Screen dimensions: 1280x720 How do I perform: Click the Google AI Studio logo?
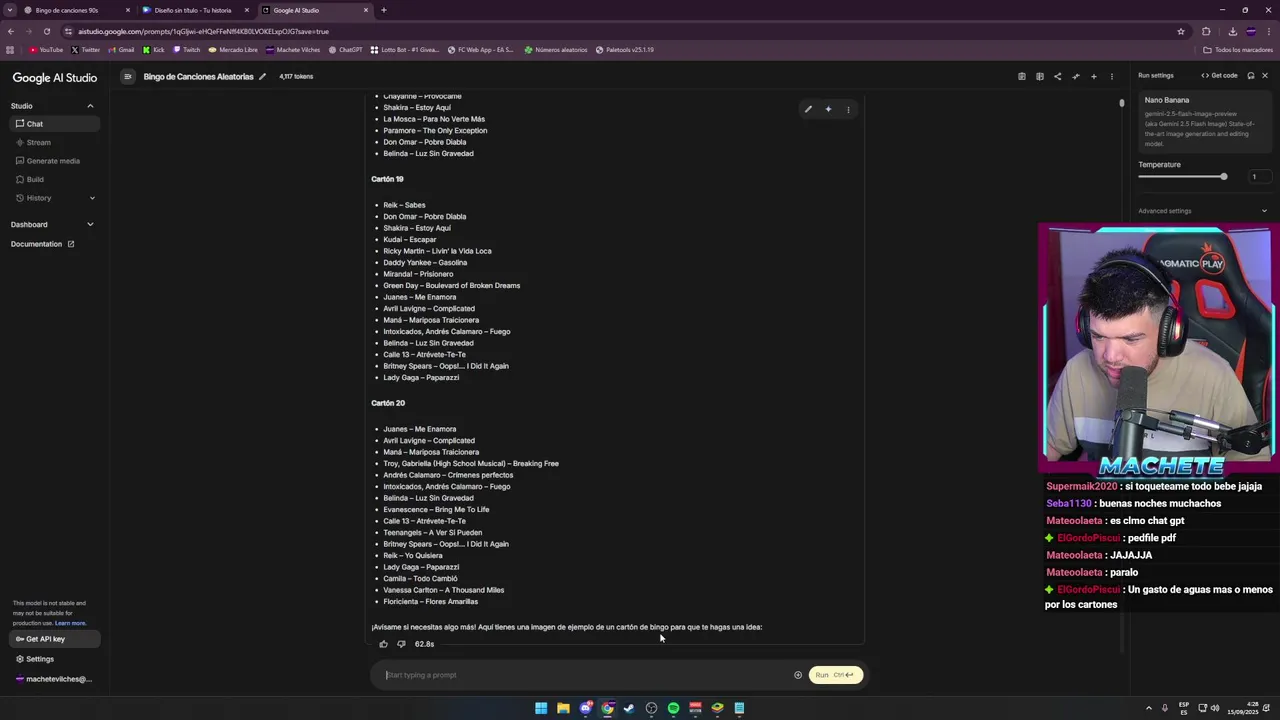pyautogui.click(x=55, y=78)
